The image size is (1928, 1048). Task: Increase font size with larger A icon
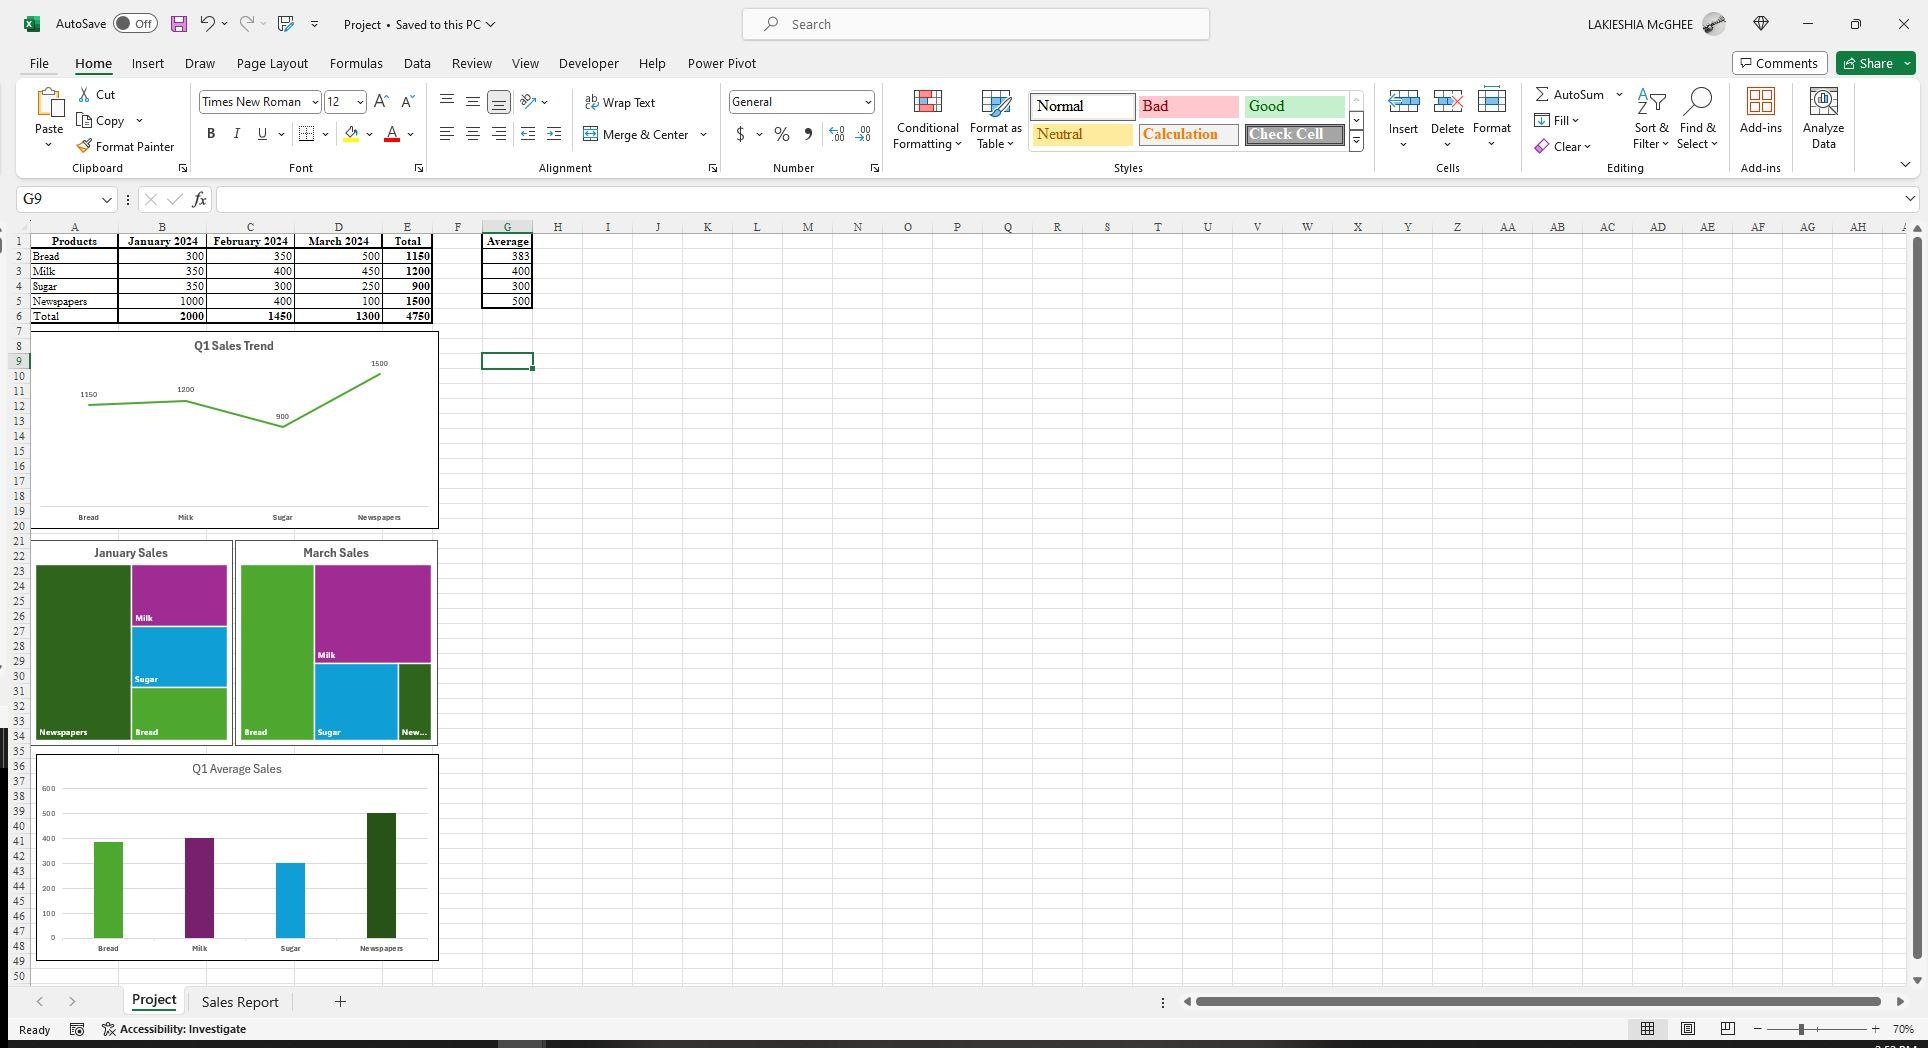click(381, 102)
